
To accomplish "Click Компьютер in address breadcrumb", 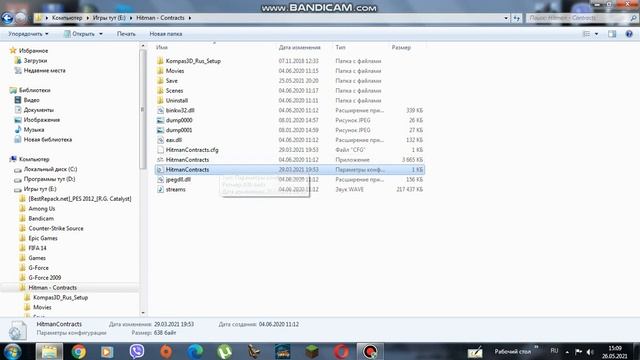I will point(67,18).
